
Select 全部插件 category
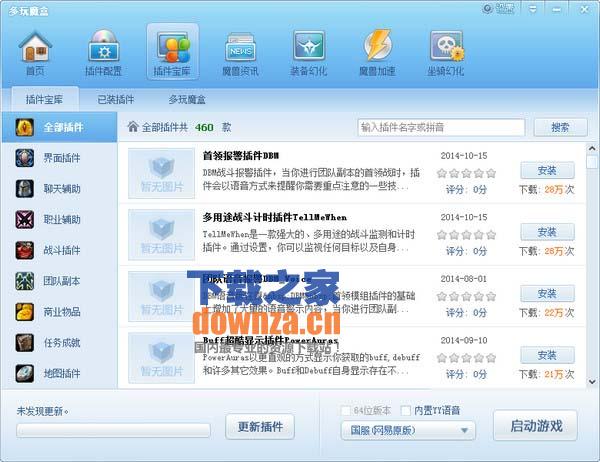point(59,127)
